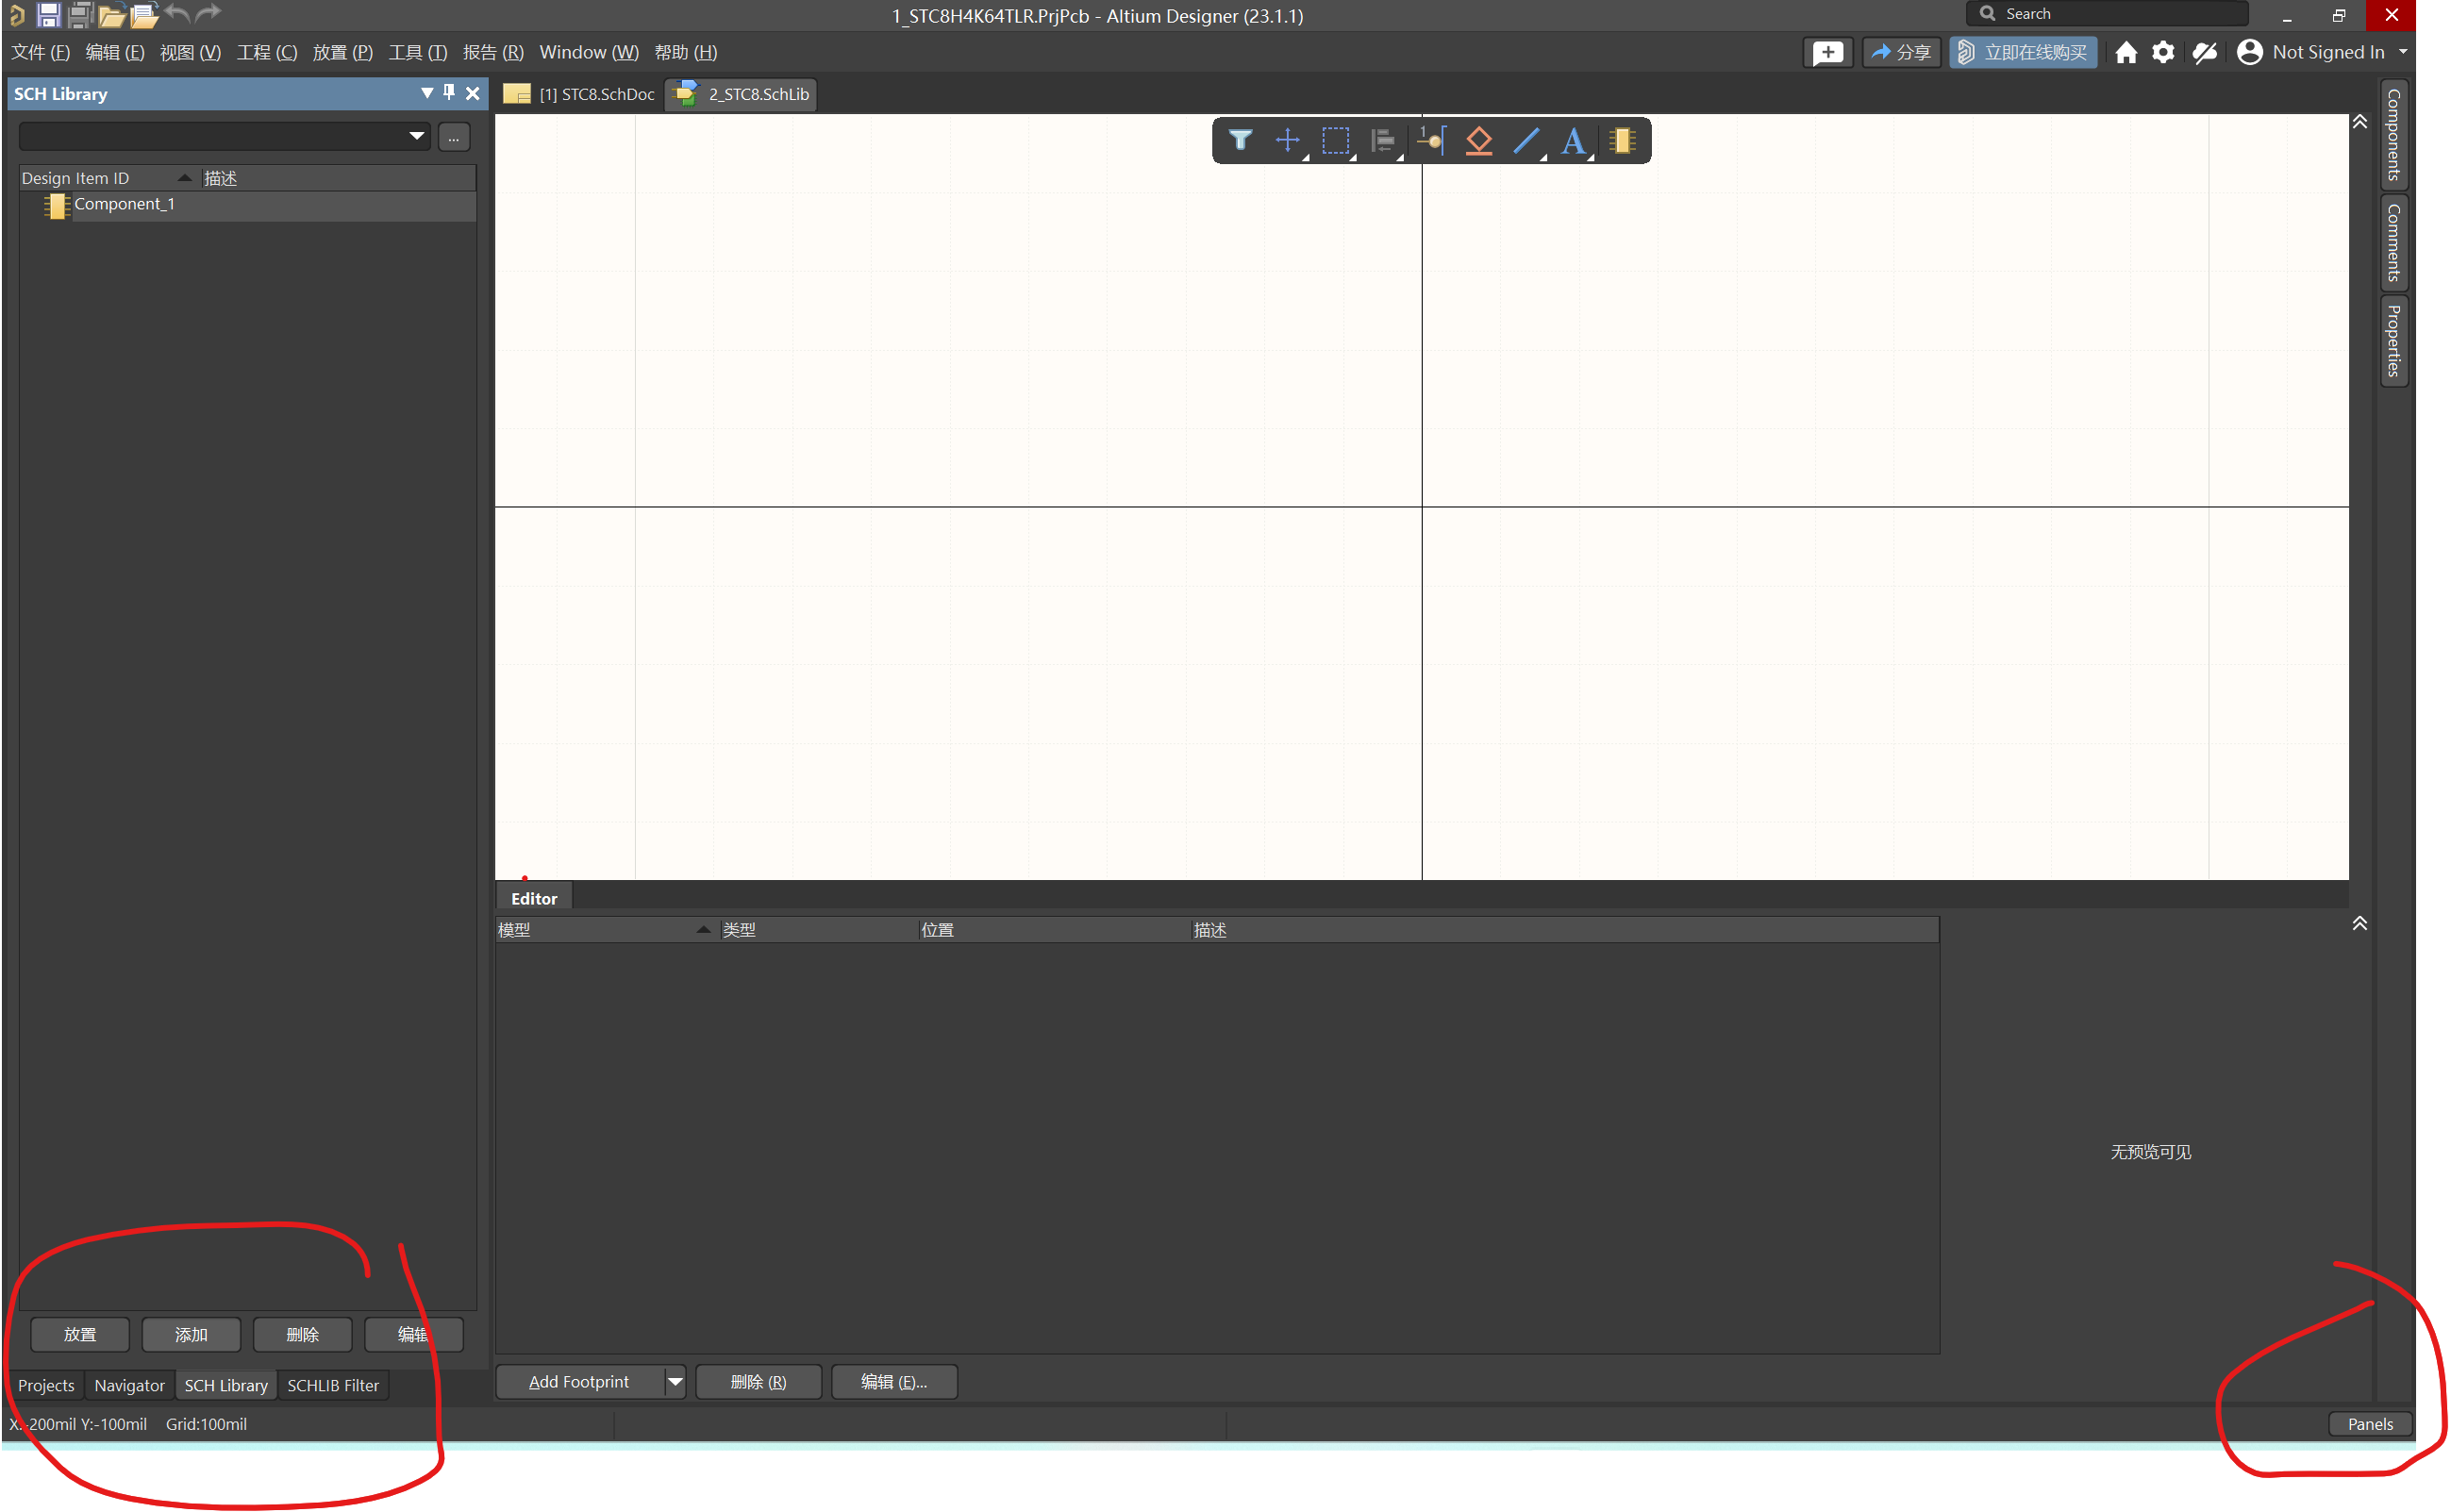2451x1512 pixels.
Task: Select the Place Text String tool
Action: [x=1573, y=141]
